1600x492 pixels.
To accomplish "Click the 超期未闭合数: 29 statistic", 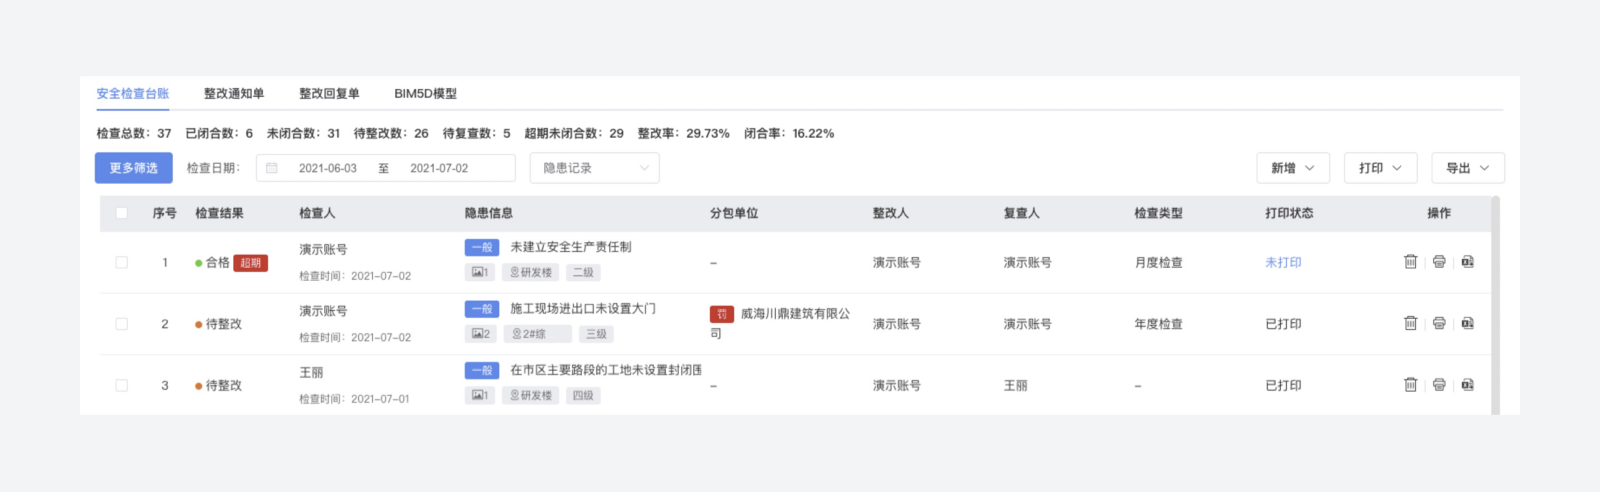I will 574,133.
